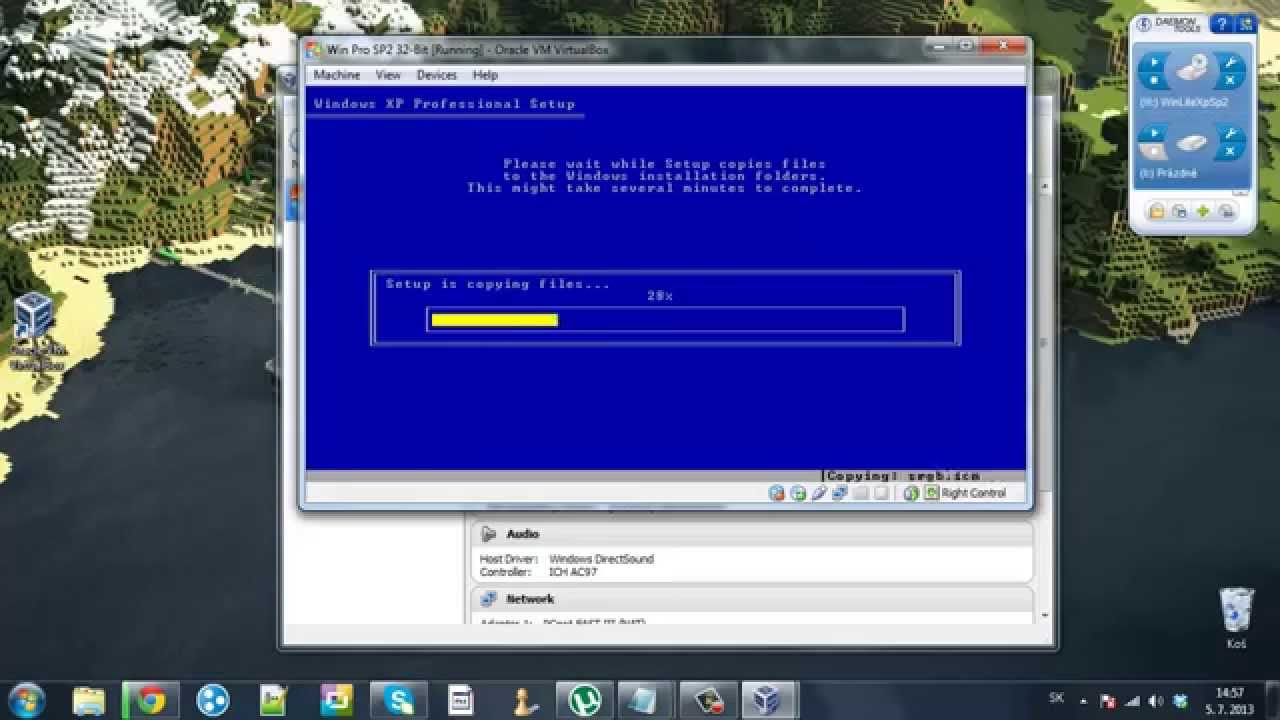The width and height of the screenshot is (1280, 720).
Task: Open the Machine menu in VirtualBox
Action: [336, 75]
